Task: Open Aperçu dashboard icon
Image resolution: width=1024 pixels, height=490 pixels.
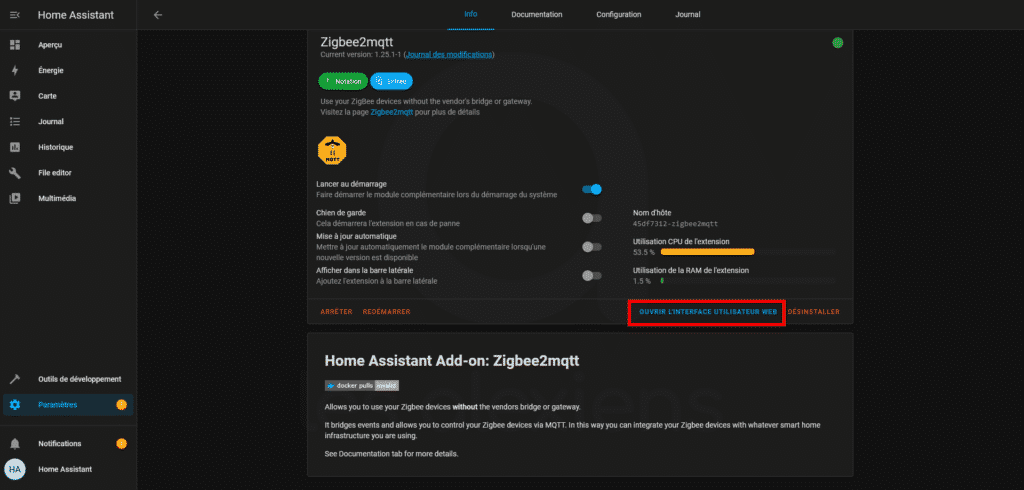Action: [15, 44]
